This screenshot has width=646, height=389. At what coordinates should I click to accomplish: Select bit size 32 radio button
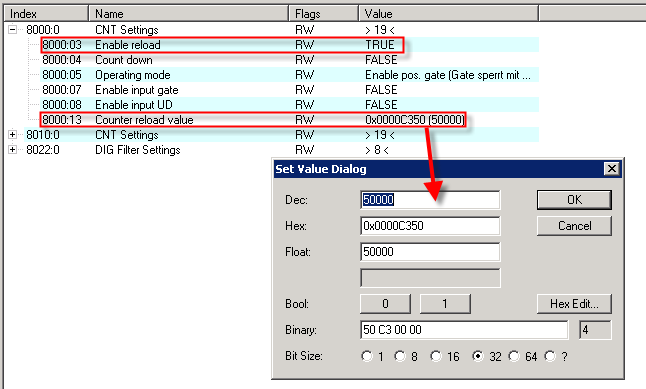(x=477, y=356)
